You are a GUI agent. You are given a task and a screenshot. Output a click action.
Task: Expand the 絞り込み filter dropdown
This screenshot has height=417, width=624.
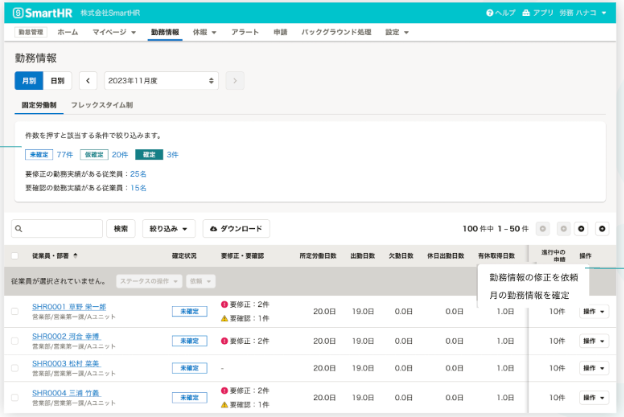168,229
